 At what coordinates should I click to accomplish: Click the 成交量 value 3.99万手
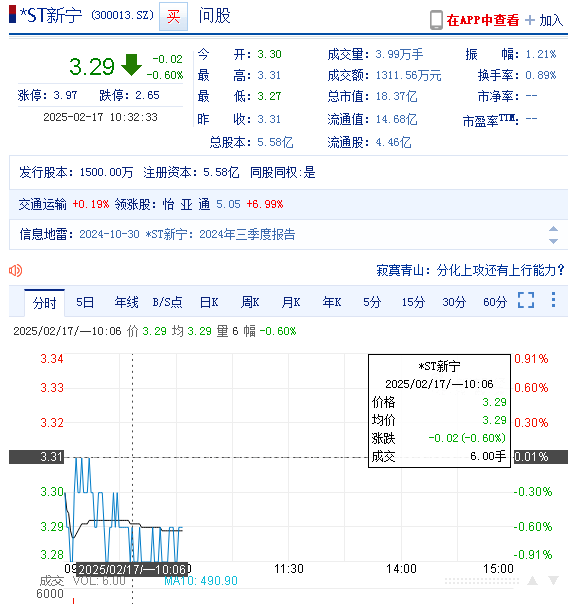pos(399,54)
